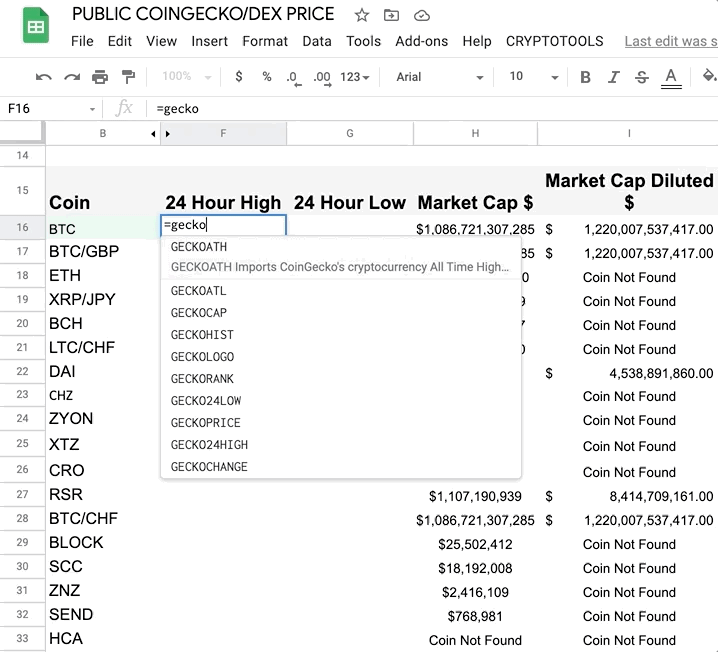Decrease decimal places
This screenshot has height=652, width=718.
[294, 77]
